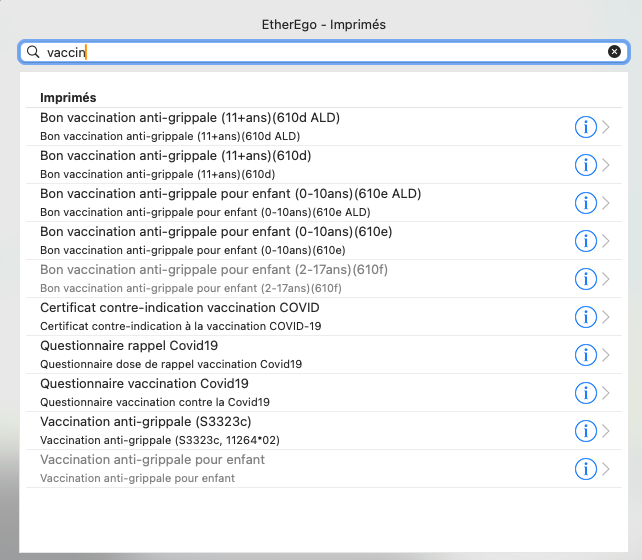
Task: Click the Imprimés section header
Action: pyautogui.click(x=68, y=98)
